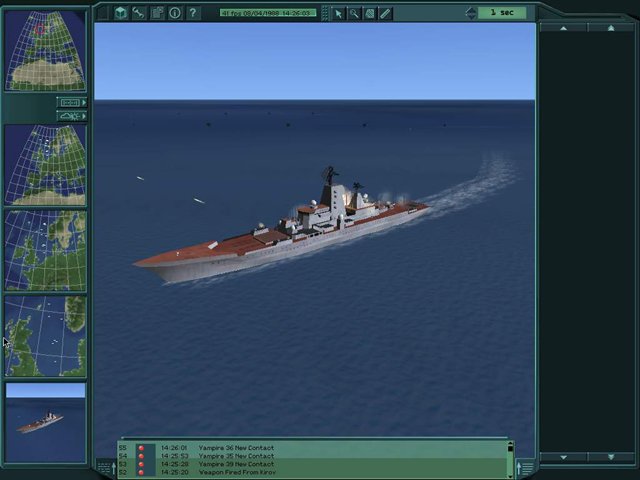
Task: Open the info (i) icon
Action: coord(175,13)
